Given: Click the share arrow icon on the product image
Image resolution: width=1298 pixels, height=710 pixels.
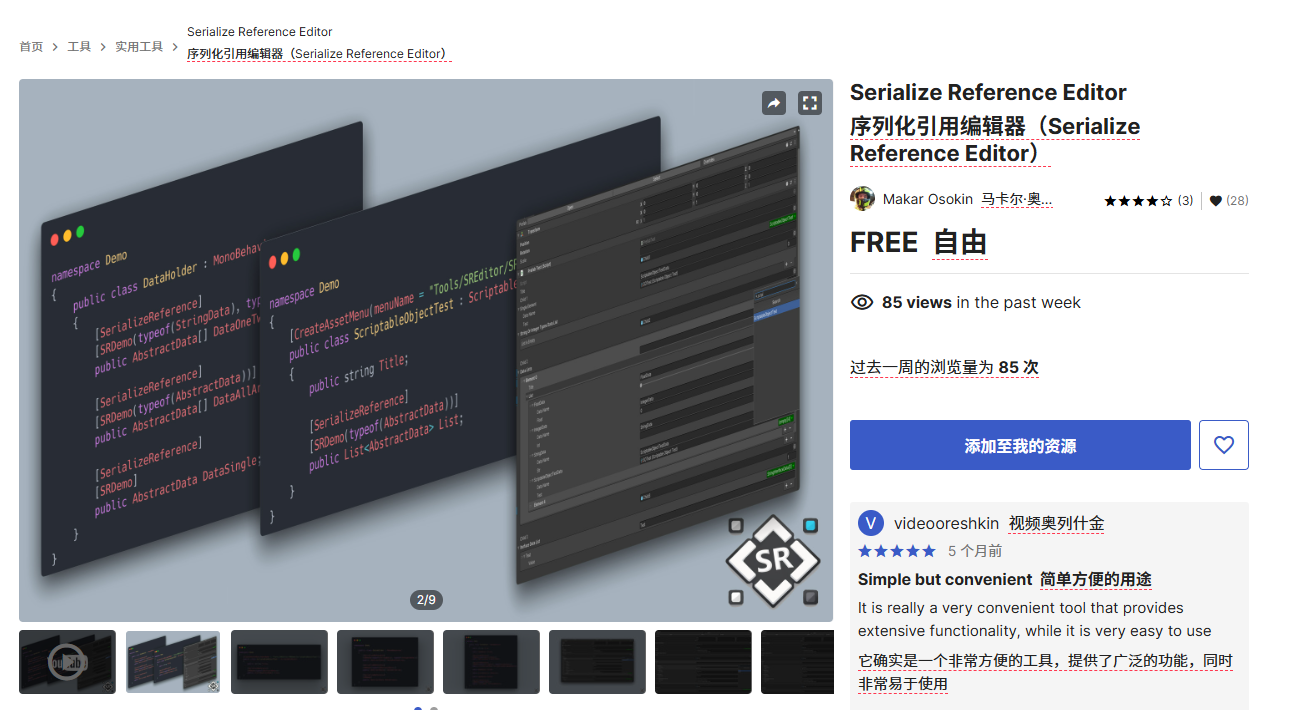Looking at the screenshot, I should click(773, 102).
